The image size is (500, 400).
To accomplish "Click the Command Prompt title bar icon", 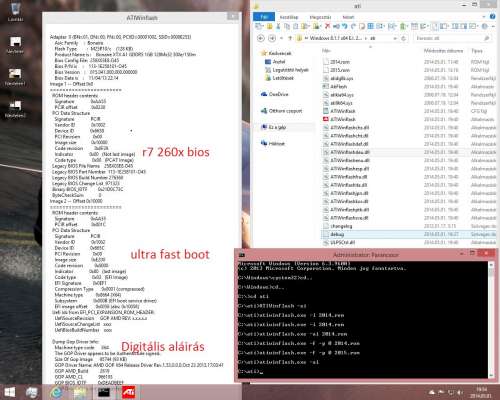I will pos(242,255).
